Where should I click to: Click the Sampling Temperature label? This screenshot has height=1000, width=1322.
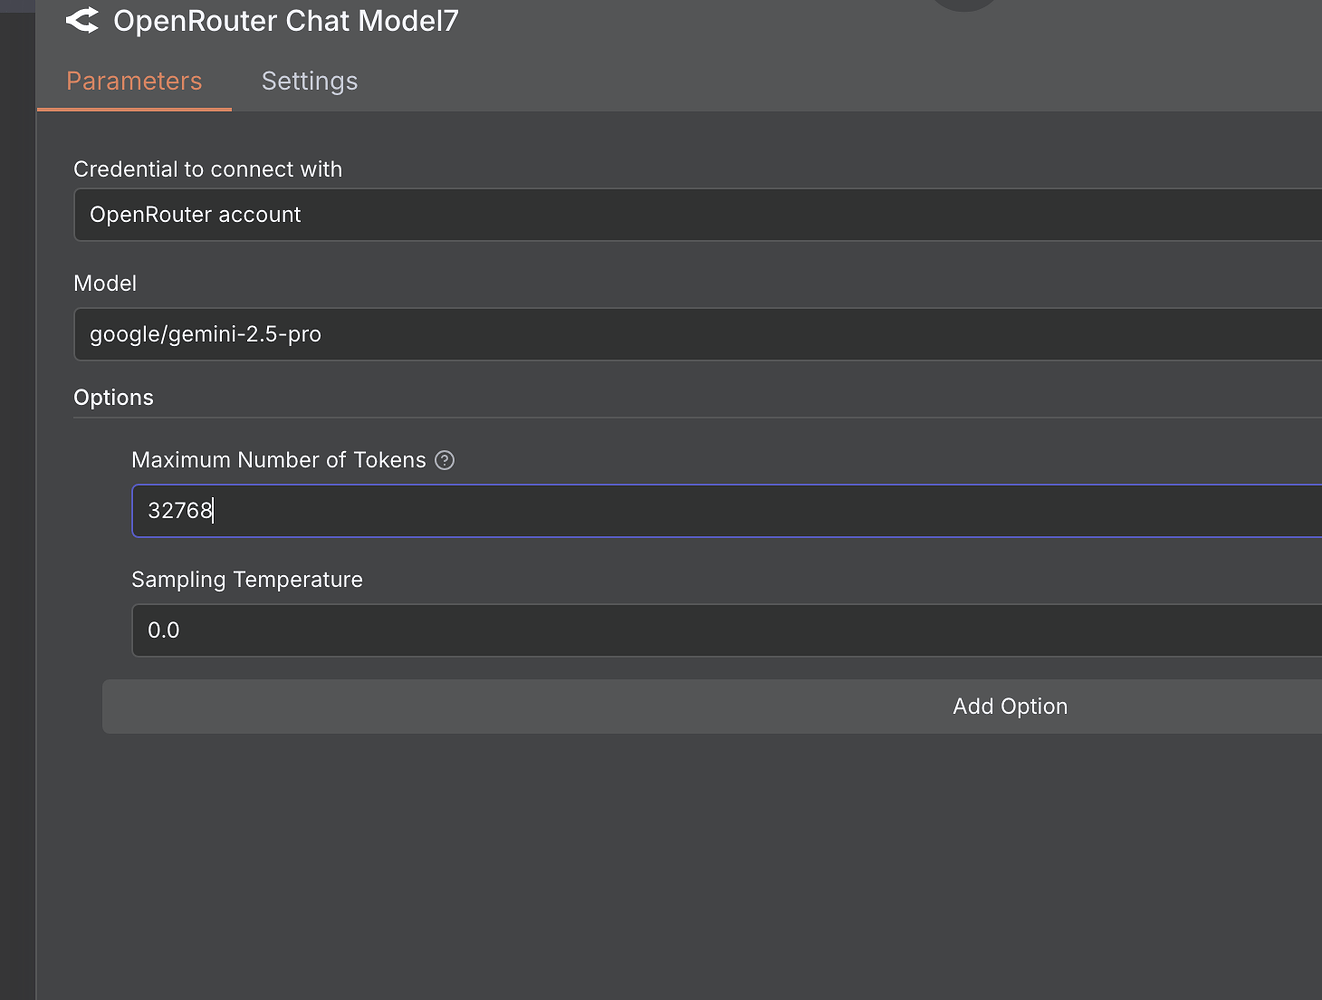(x=247, y=579)
